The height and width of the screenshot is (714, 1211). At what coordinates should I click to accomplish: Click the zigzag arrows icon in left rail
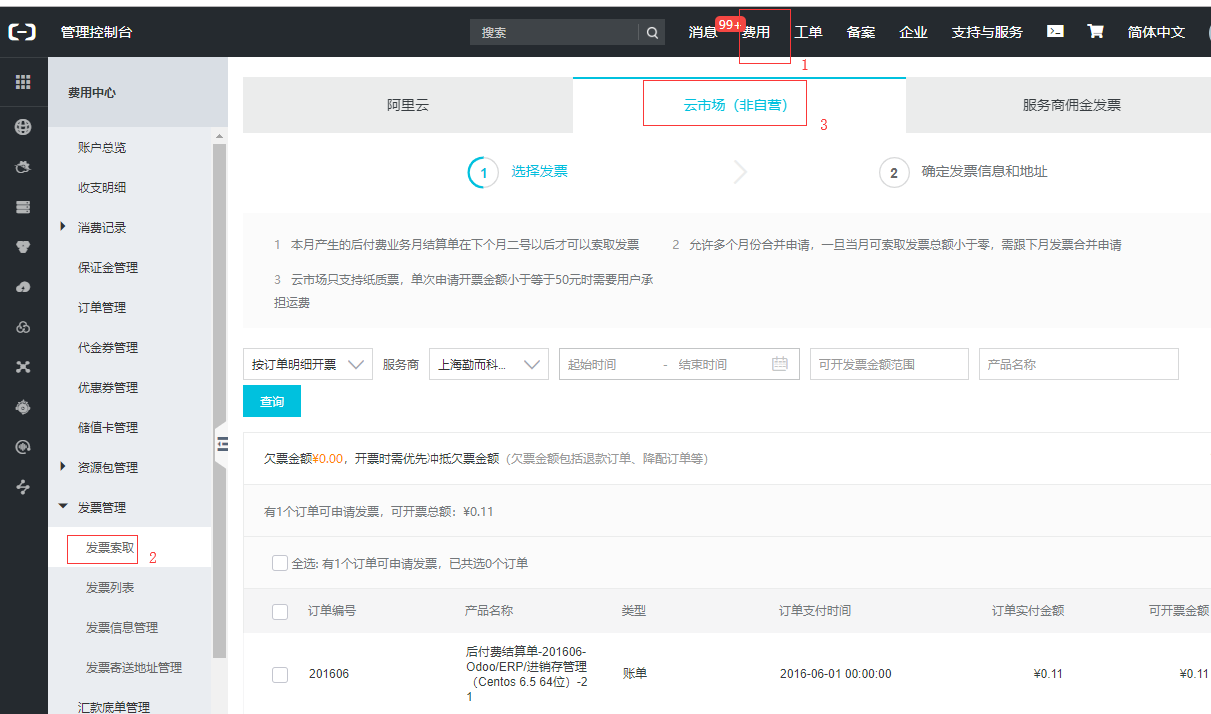pyautogui.click(x=23, y=487)
